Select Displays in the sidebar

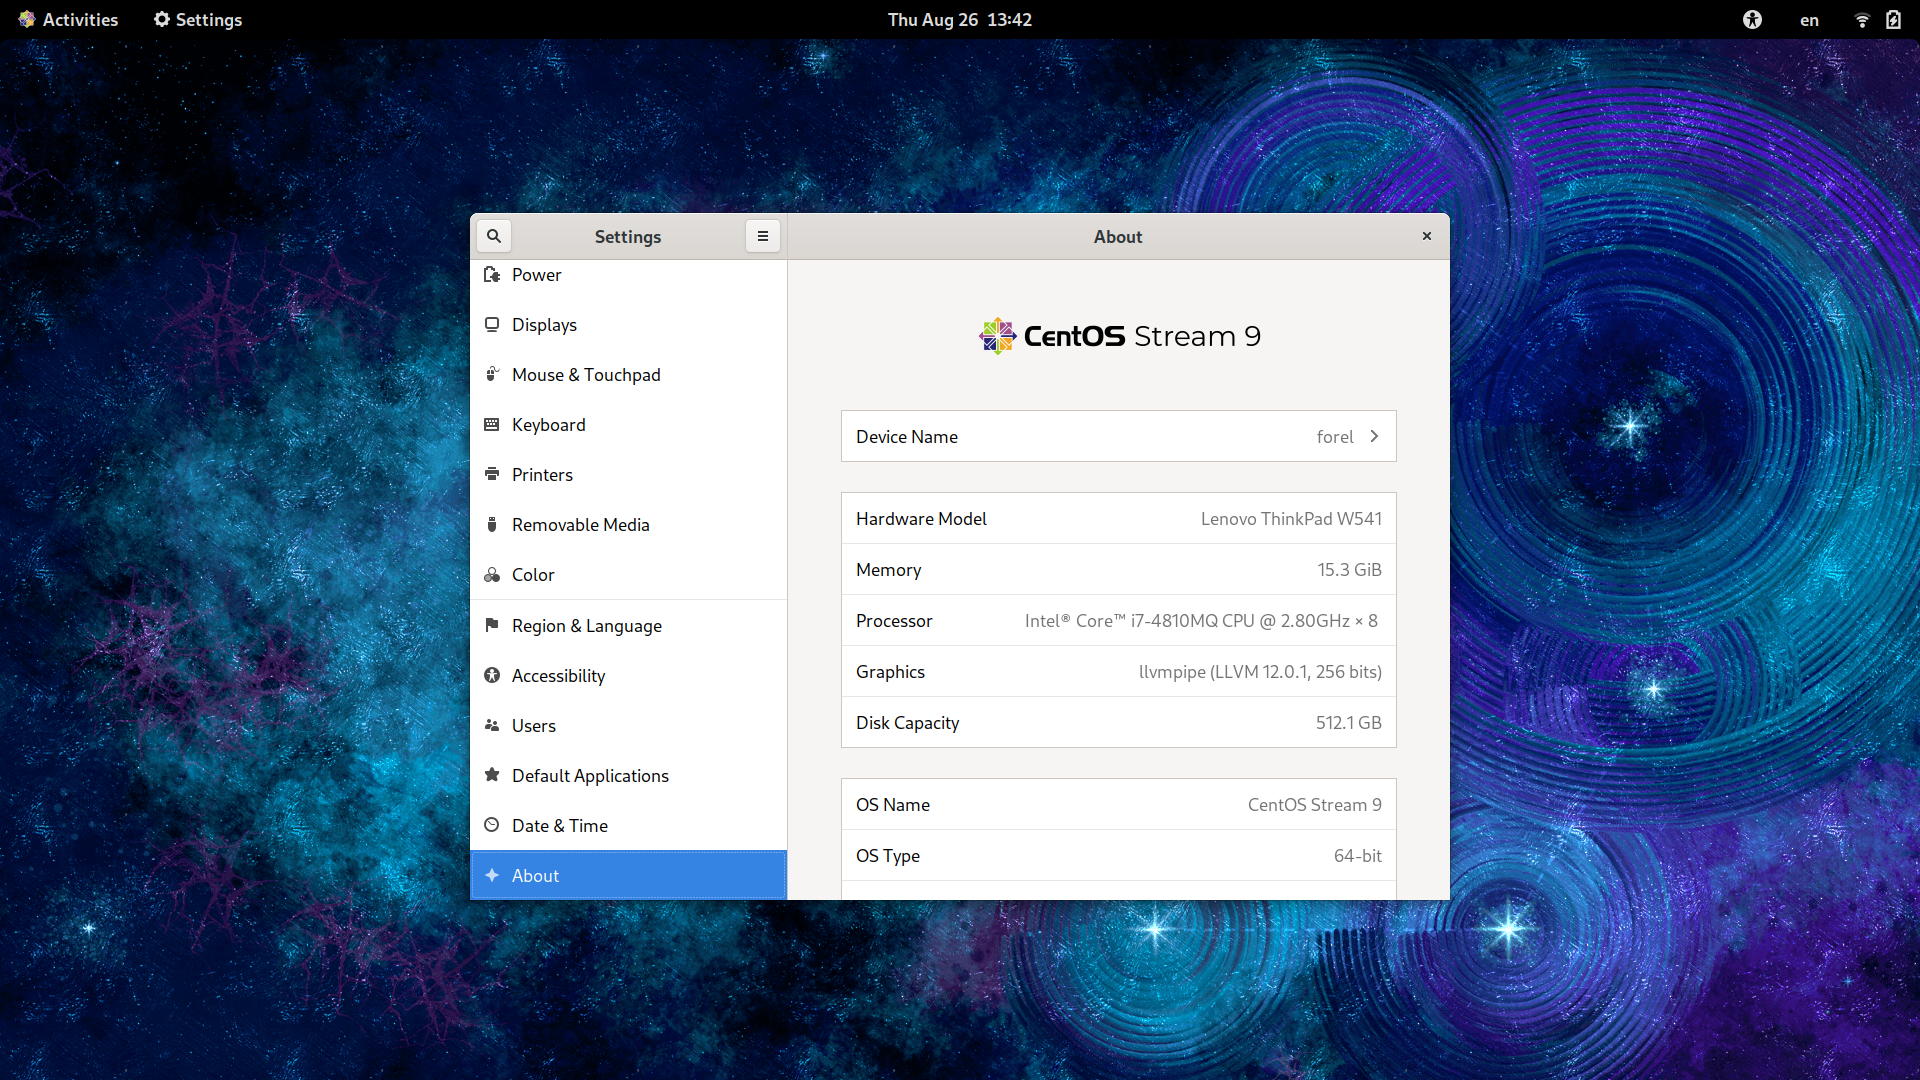coord(628,325)
